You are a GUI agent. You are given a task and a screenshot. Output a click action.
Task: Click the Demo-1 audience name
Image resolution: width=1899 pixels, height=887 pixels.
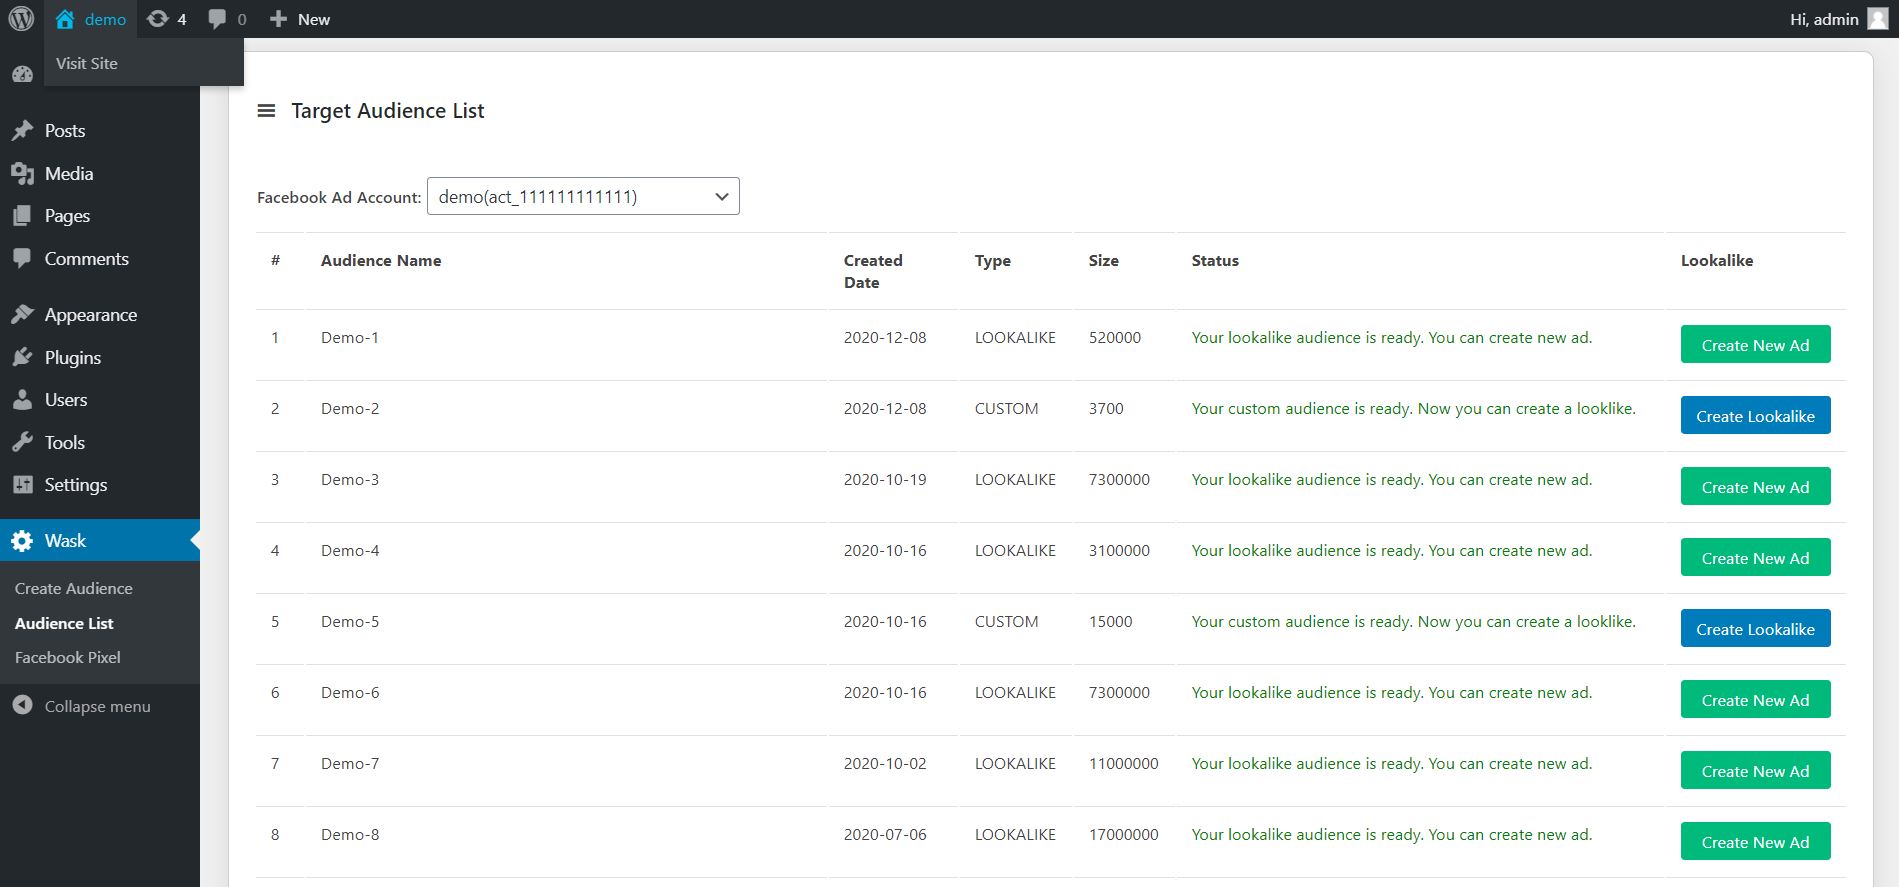pyautogui.click(x=350, y=338)
